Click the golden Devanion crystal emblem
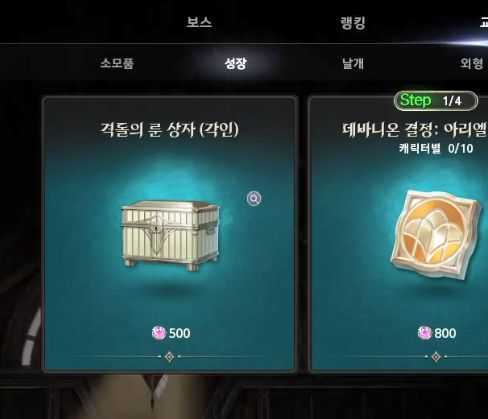Viewport: 488px width, 419px height. (x=437, y=235)
